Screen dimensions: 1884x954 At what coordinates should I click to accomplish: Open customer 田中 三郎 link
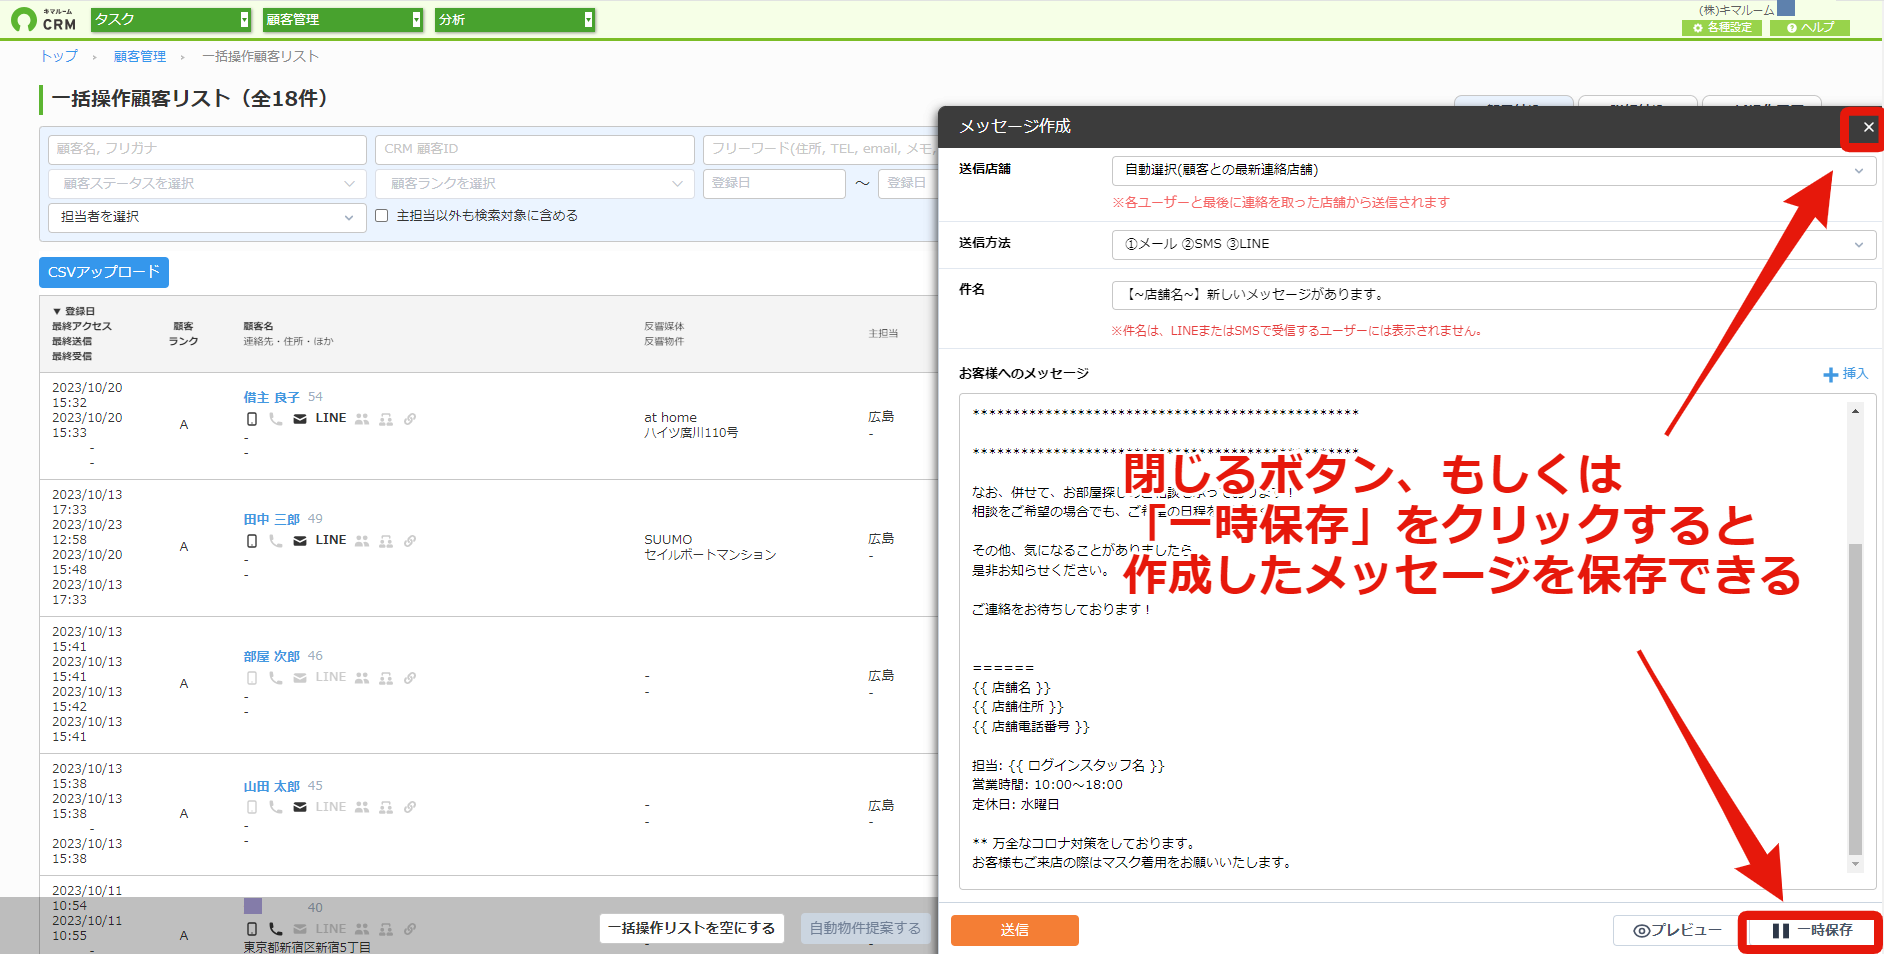point(272,519)
